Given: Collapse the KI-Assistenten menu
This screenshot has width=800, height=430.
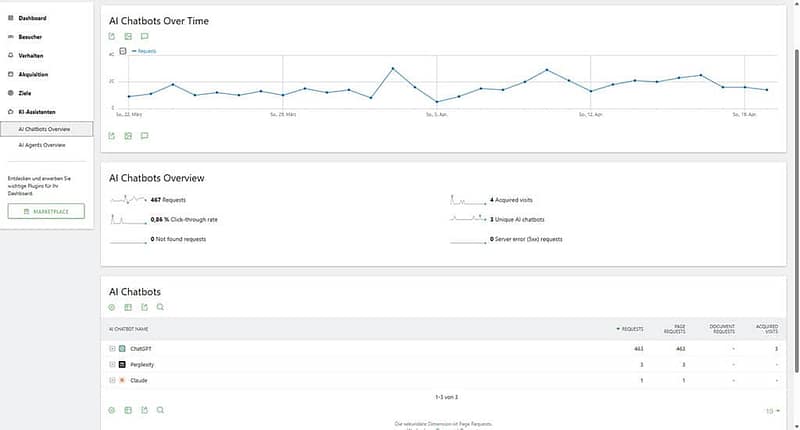Looking at the screenshot, I should pyautogui.click(x=37, y=112).
